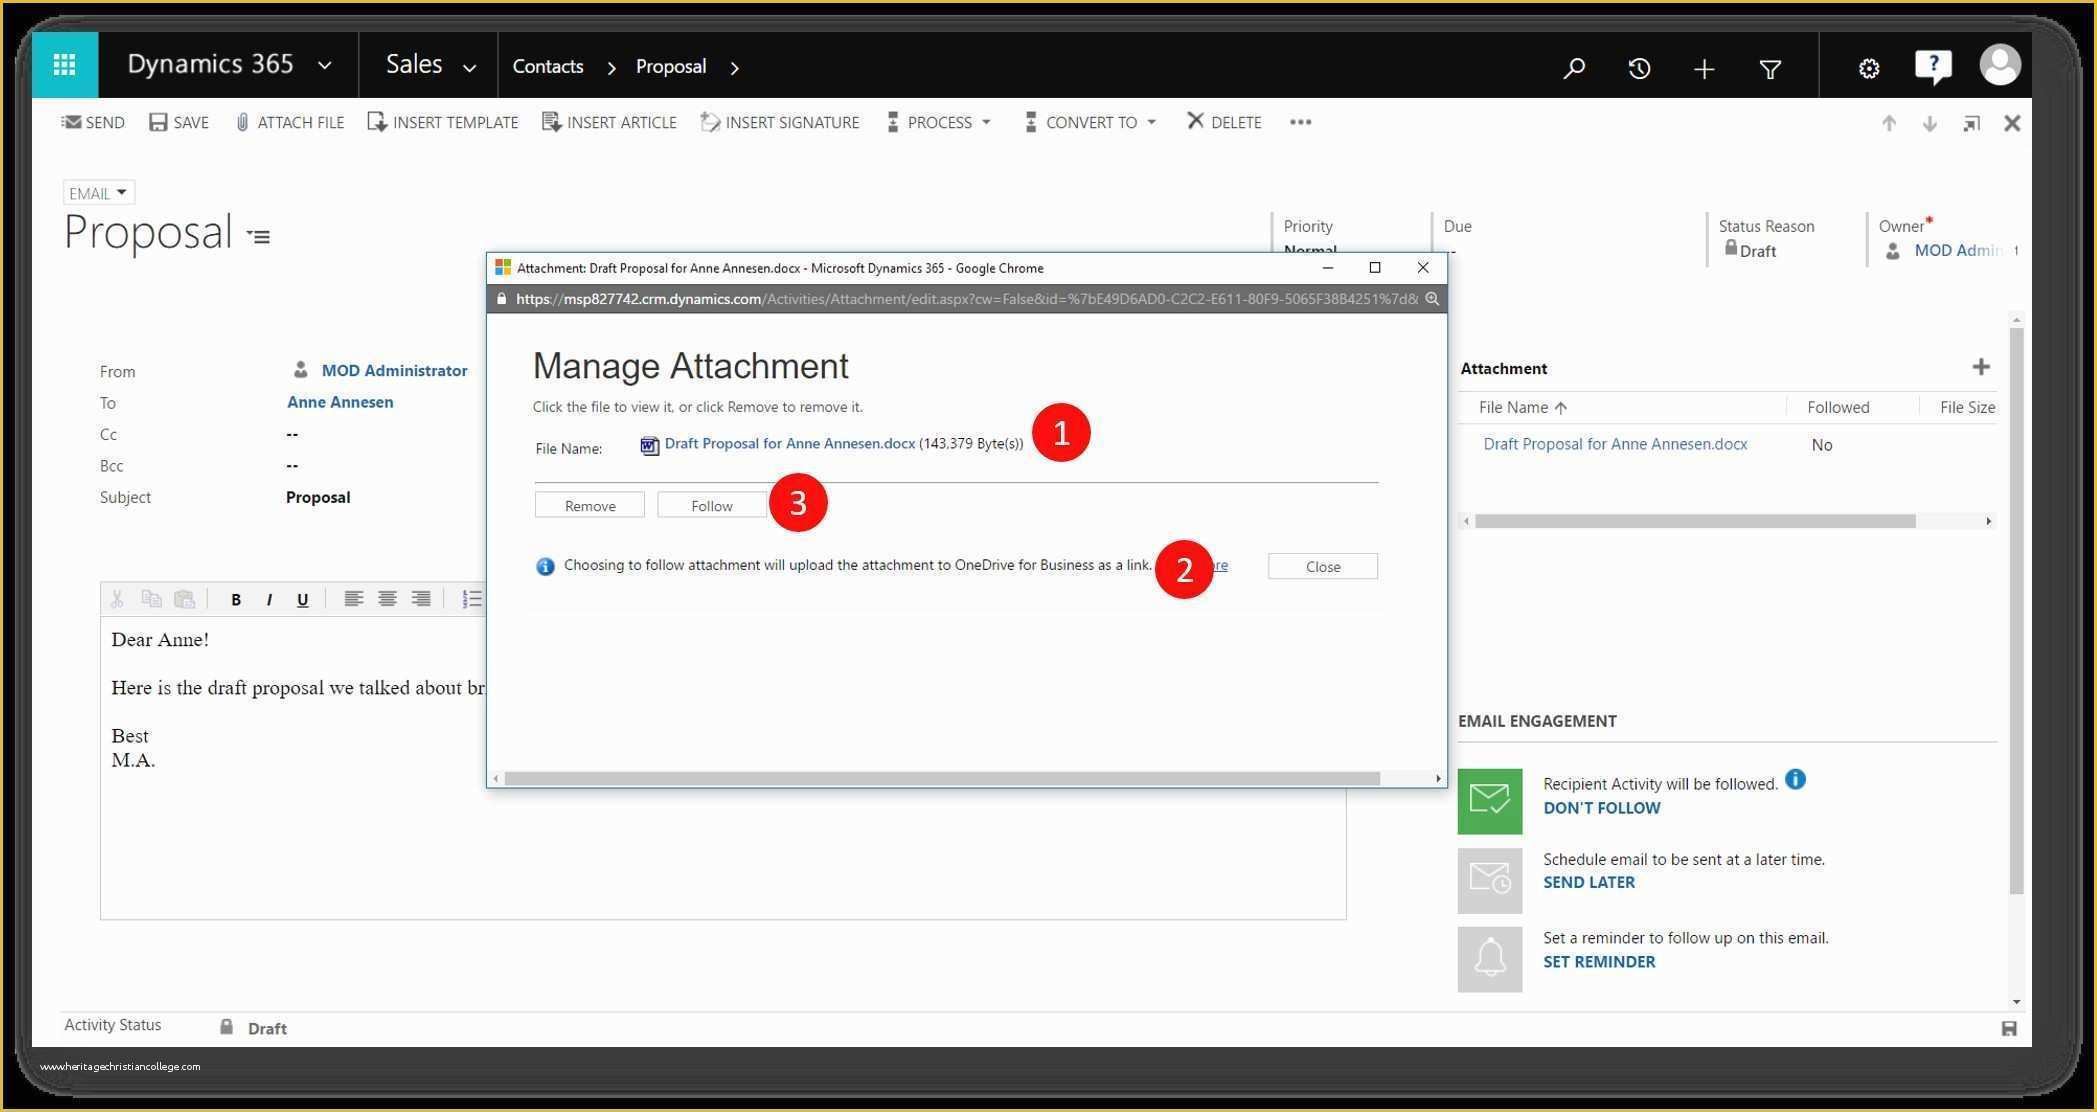Expand the chevron after Proposal breadcrumb
The width and height of the screenshot is (2097, 1112).
pos(735,67)
